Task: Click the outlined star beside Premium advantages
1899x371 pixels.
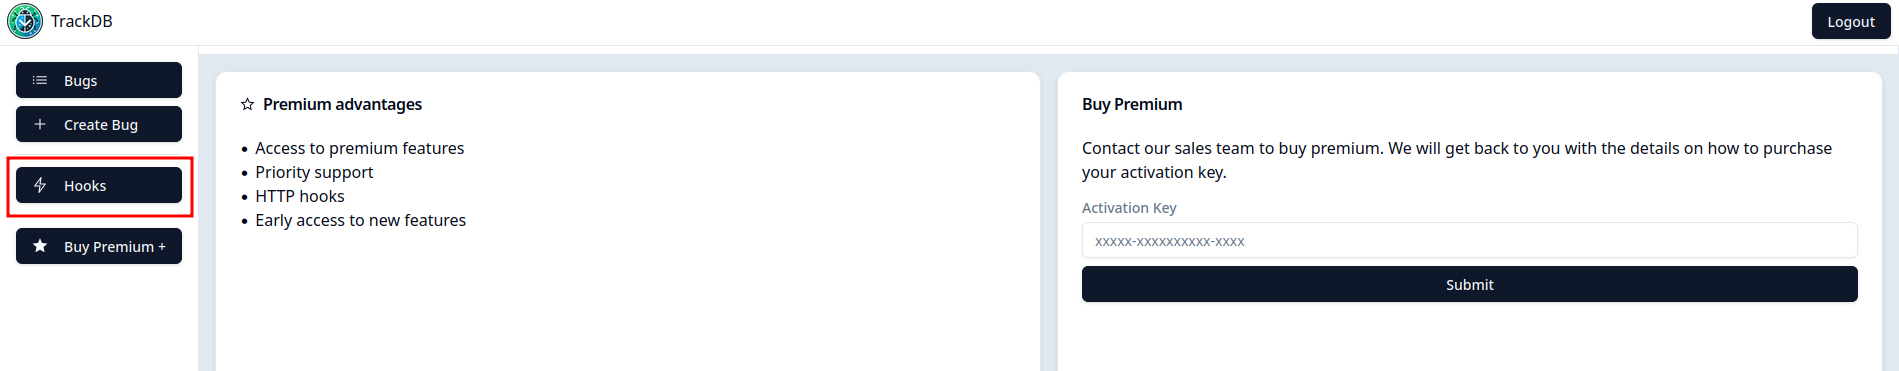Action: (x=247, y=104)
